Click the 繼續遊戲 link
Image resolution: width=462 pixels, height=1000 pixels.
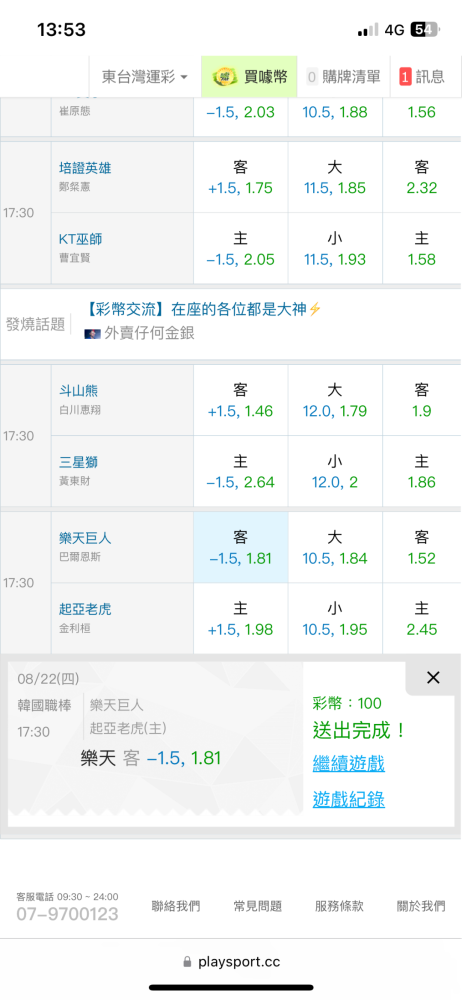pos(348,763)
